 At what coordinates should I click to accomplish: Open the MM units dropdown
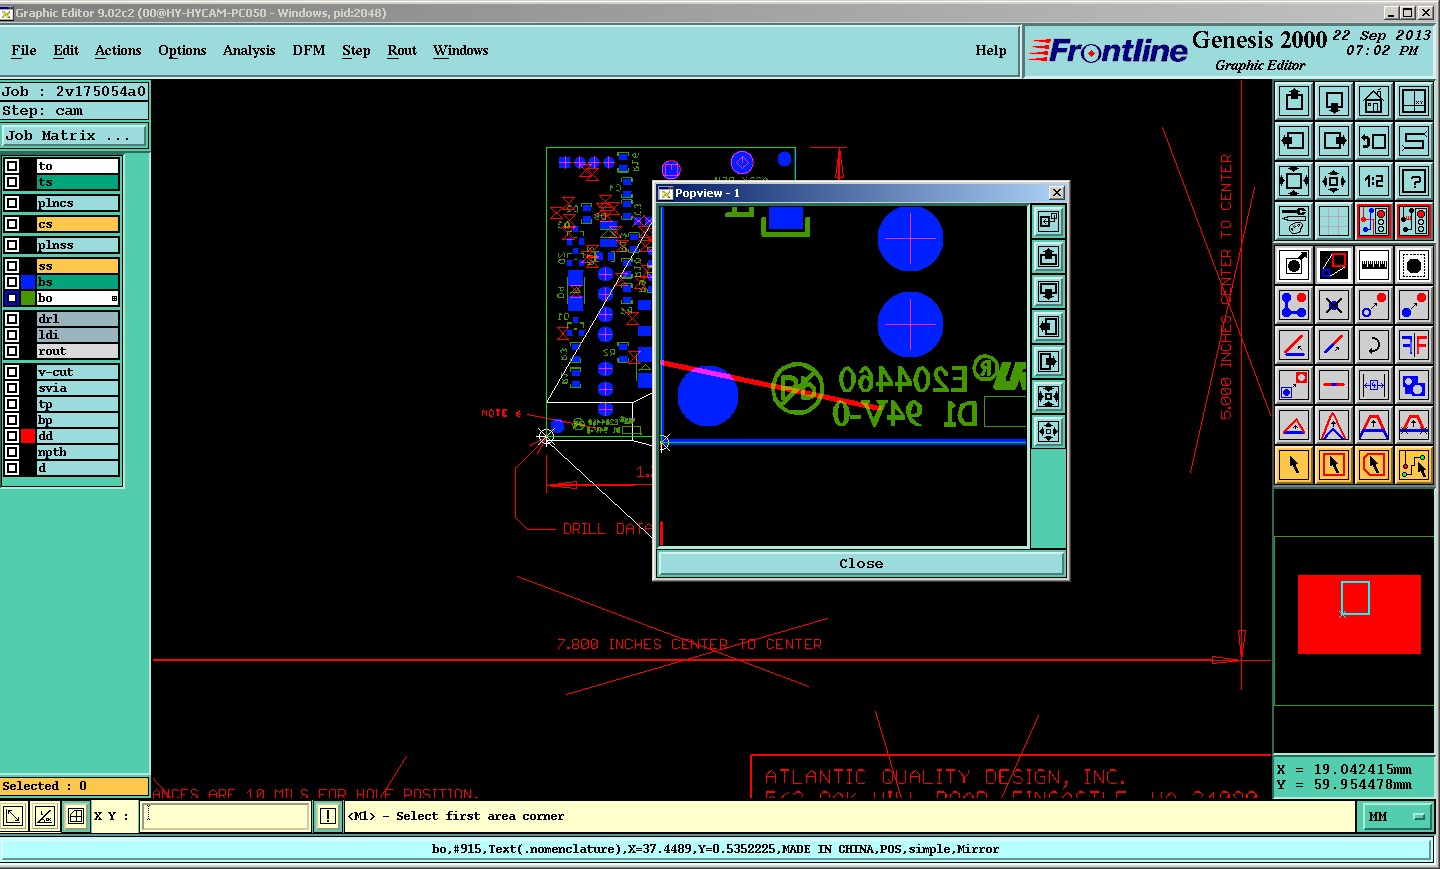pyautogui.click(x=1395, y=817)
